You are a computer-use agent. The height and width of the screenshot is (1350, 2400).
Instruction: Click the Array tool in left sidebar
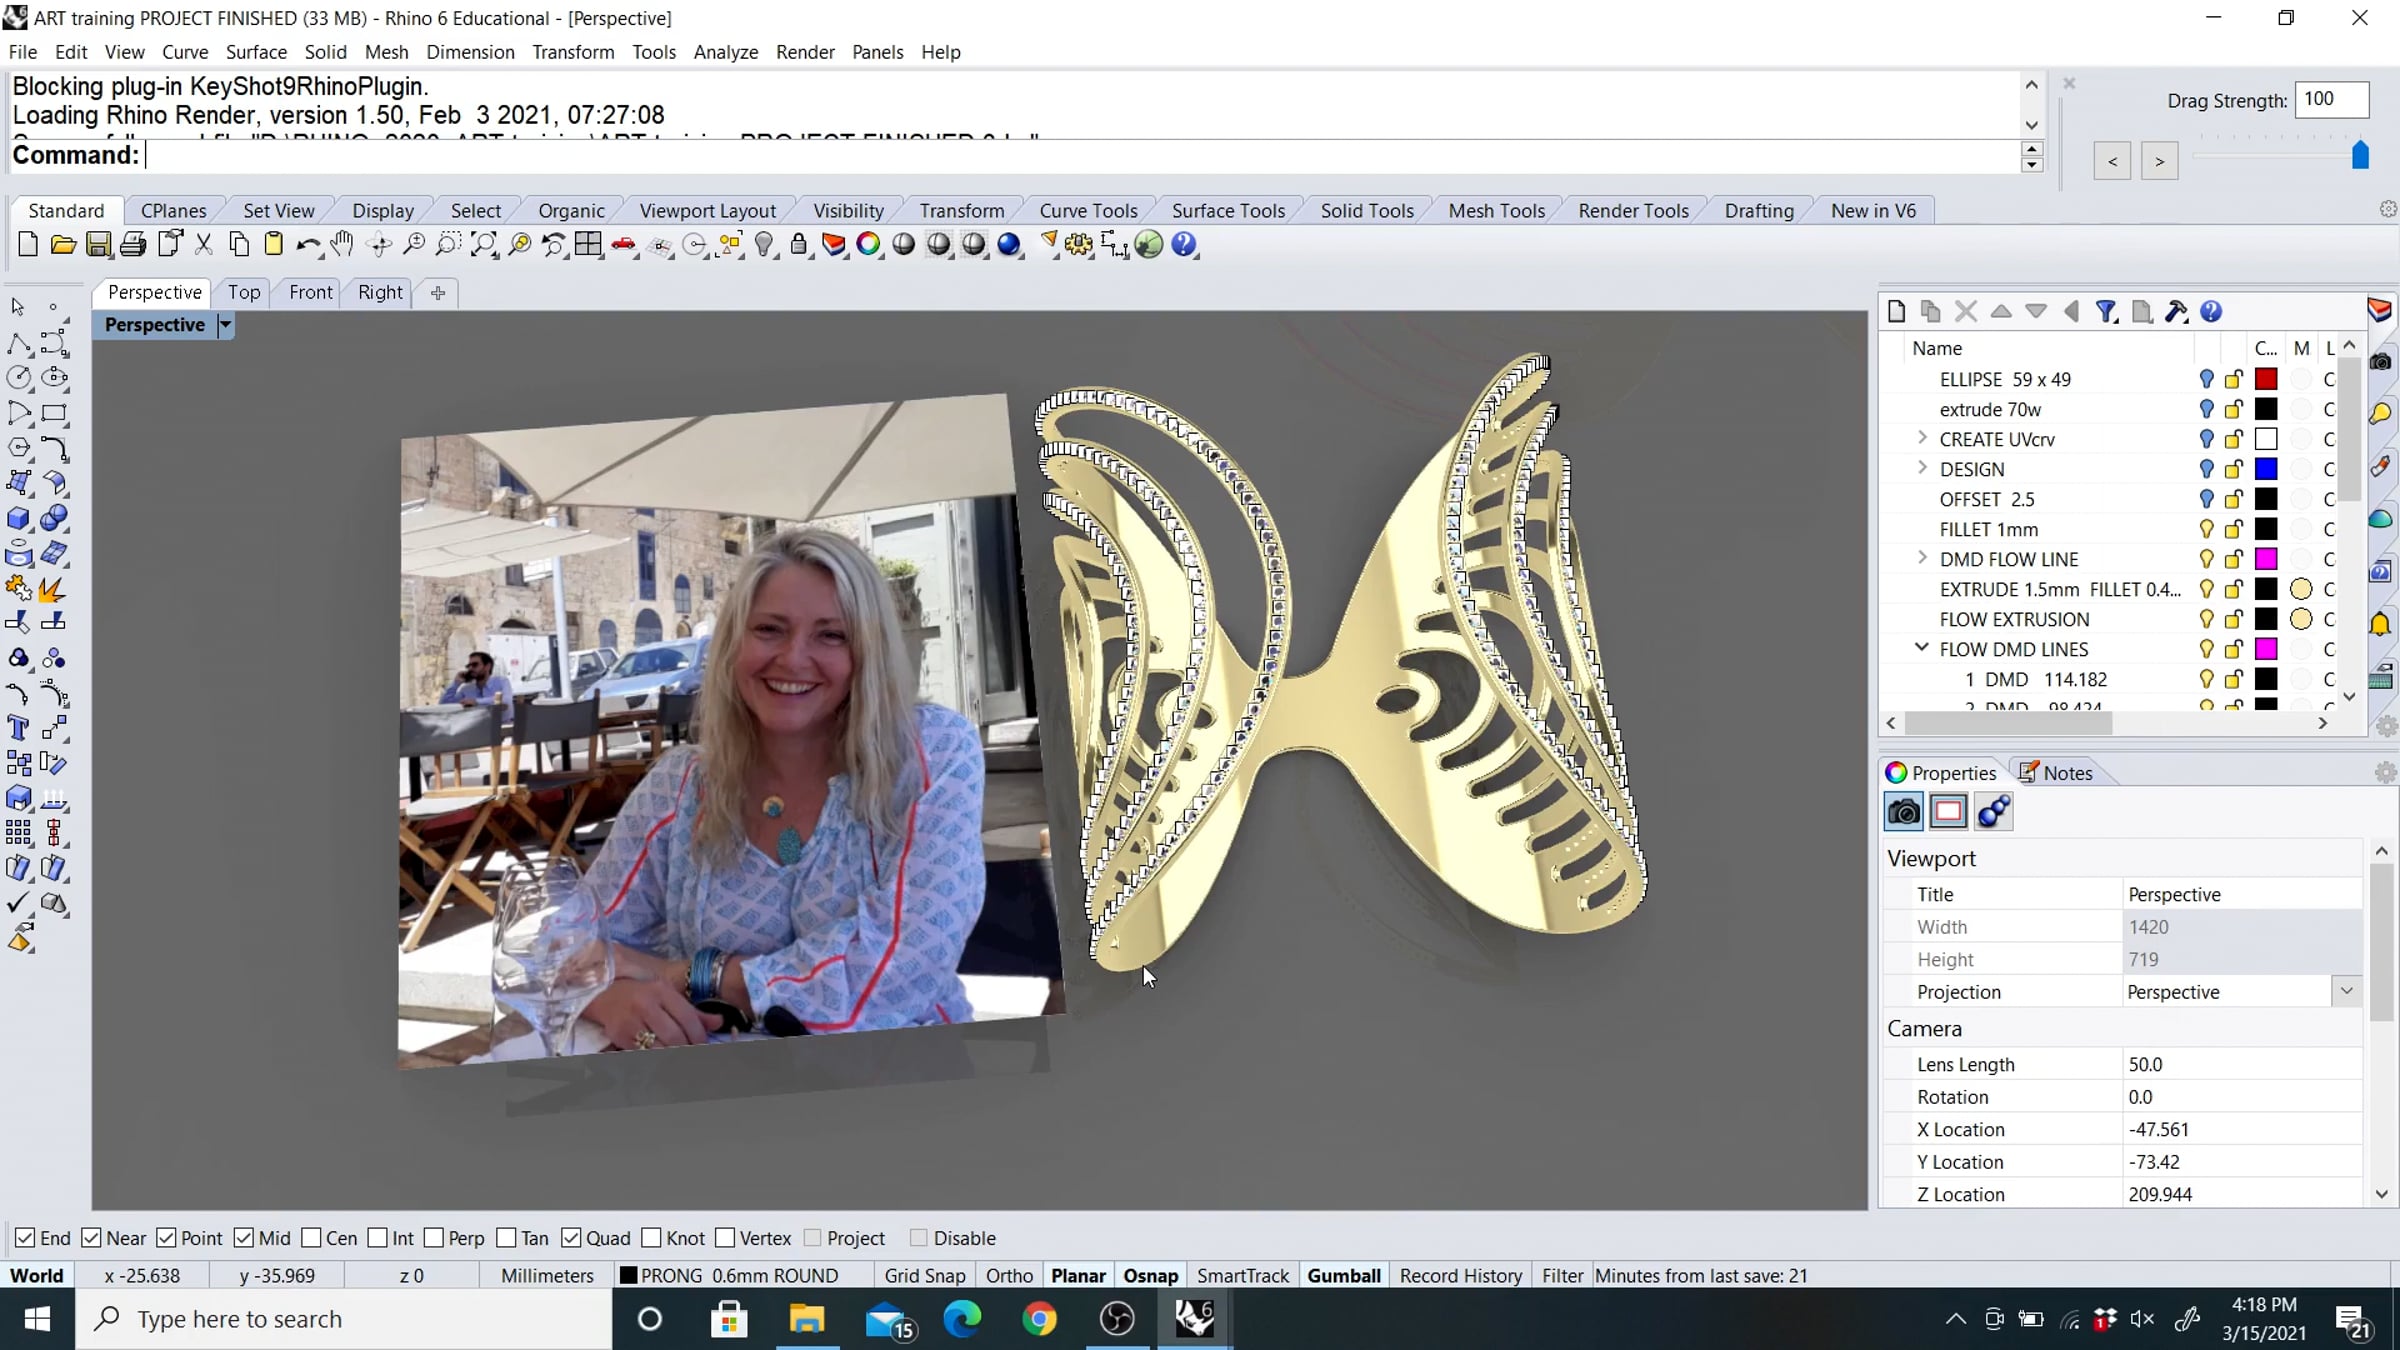18,833
